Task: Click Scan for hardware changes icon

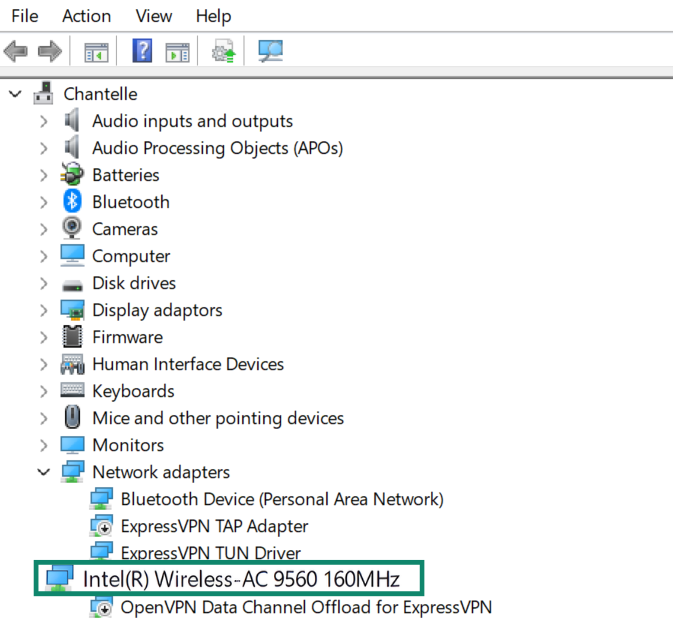Action: tap(270, 51)
